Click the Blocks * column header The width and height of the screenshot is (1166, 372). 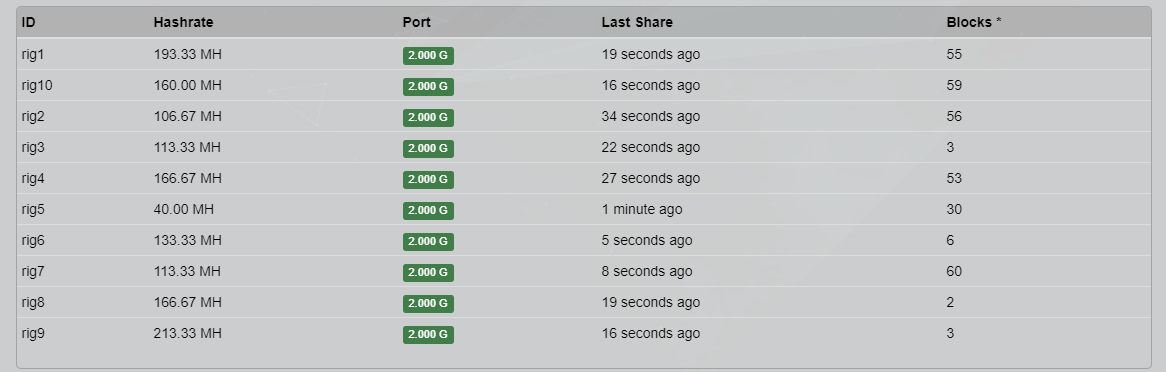[973, 22]
